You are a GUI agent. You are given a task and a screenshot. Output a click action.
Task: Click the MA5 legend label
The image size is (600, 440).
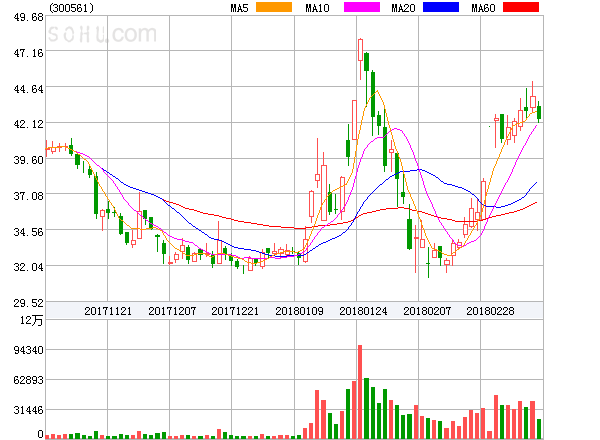(x=239, y=8)
